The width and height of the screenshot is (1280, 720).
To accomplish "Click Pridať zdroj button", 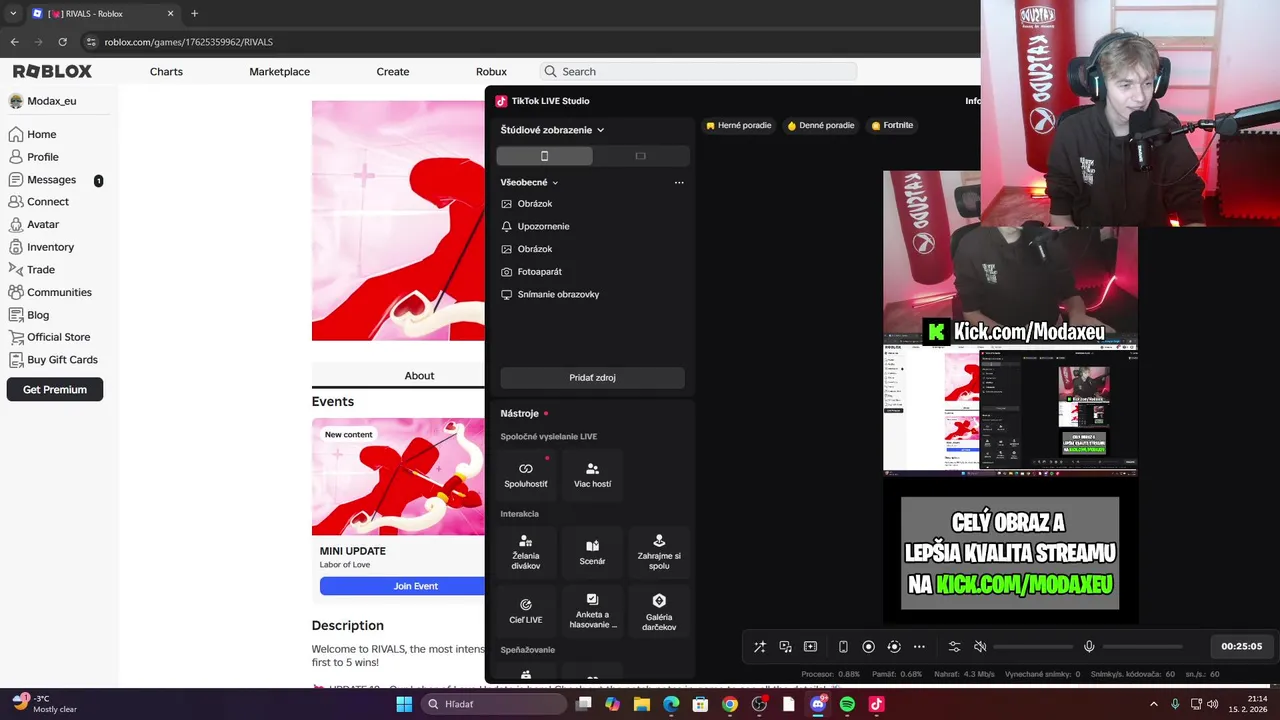I will pyautogui.click(x=592, y=378).
